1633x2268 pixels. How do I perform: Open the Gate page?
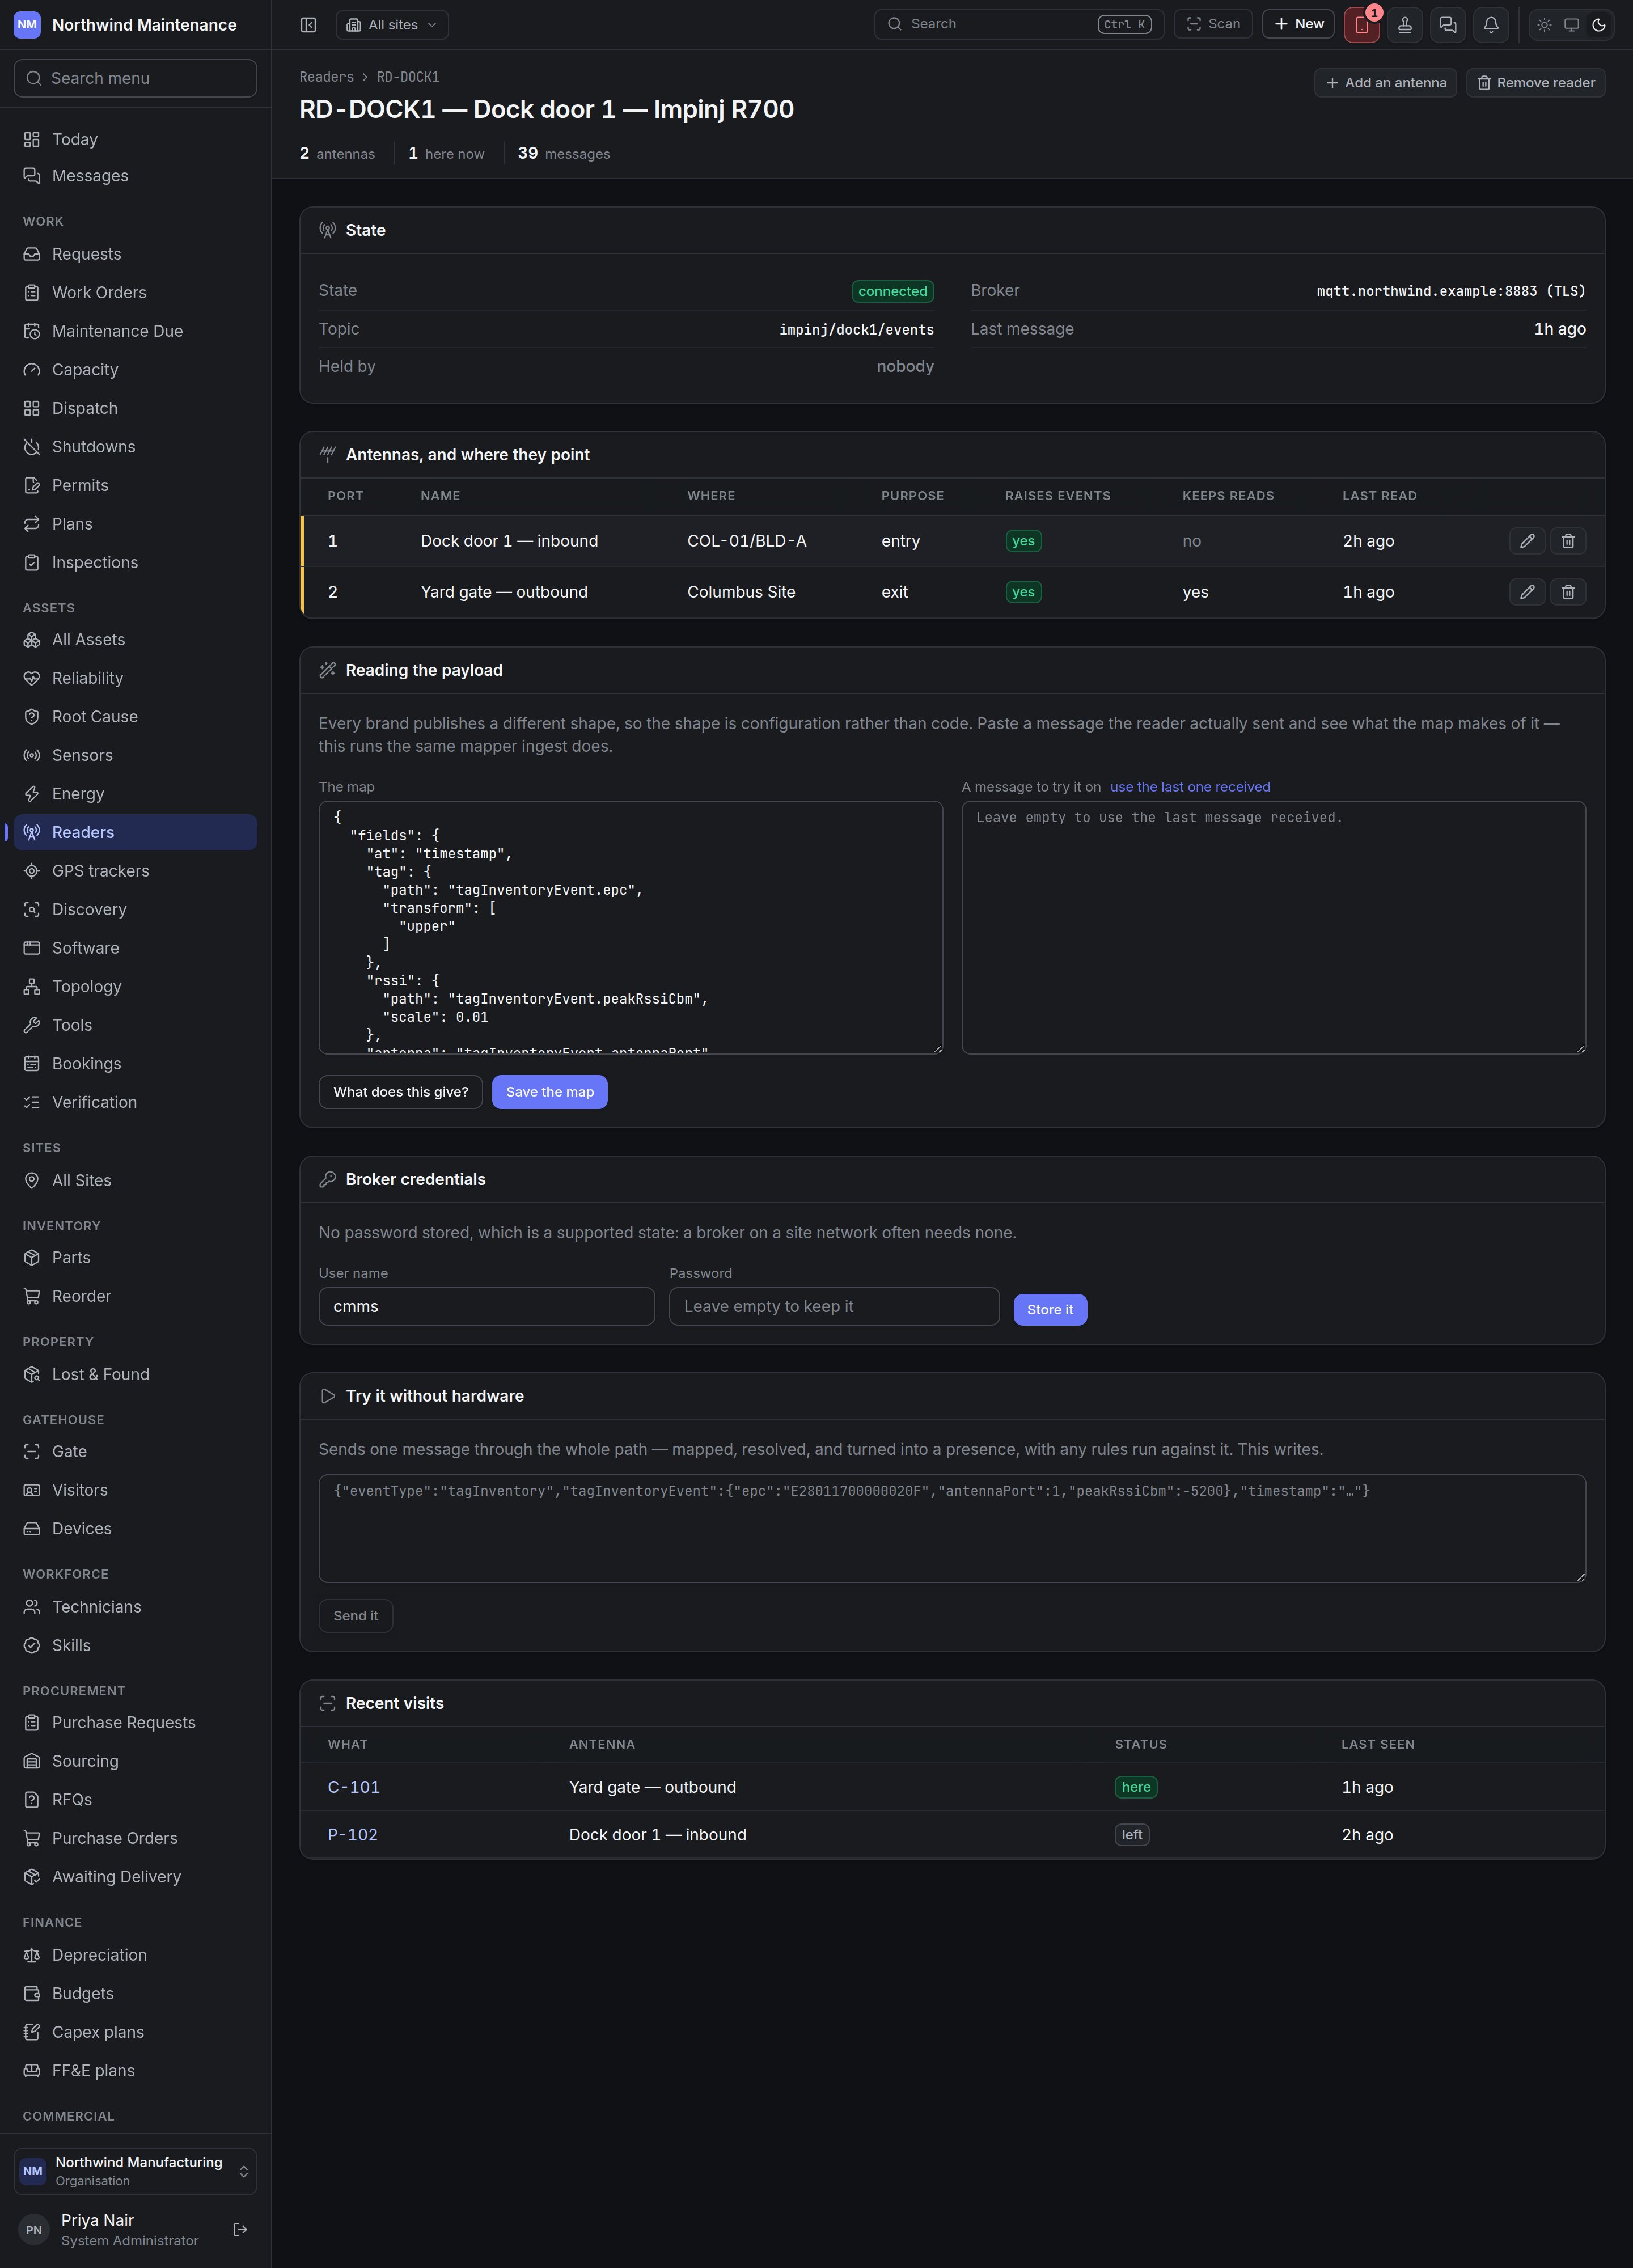pyautogui.click(x=135, y=1451)
